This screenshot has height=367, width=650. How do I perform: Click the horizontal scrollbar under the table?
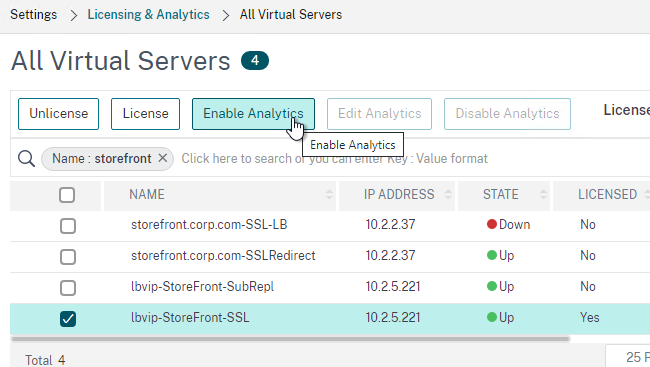tap(290, 339)
